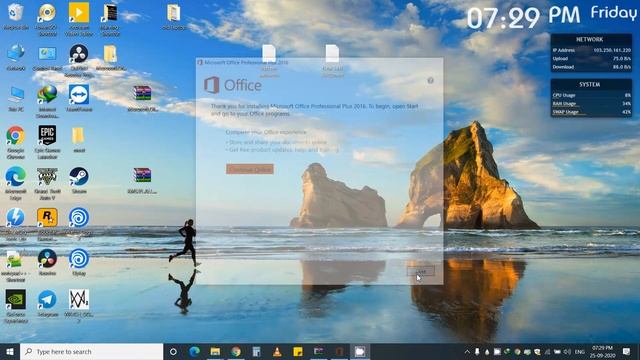Click the NETWORK desktop widget header
Screen dimensions: 640x360
590,40
